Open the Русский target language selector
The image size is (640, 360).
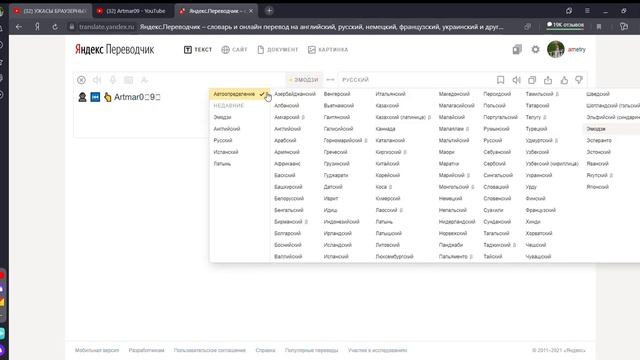(356, 80)
